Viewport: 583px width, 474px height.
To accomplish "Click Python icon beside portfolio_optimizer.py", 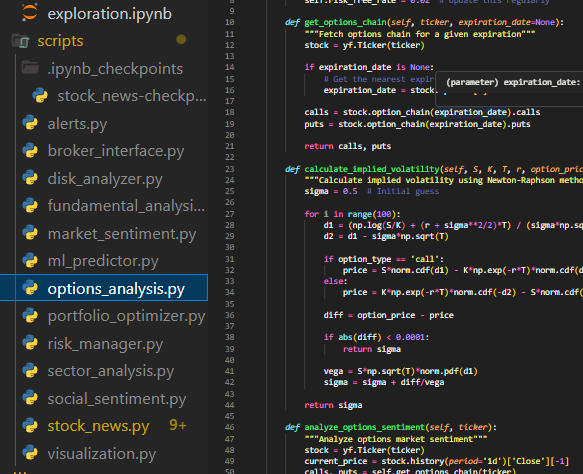I will coord(30,315).
